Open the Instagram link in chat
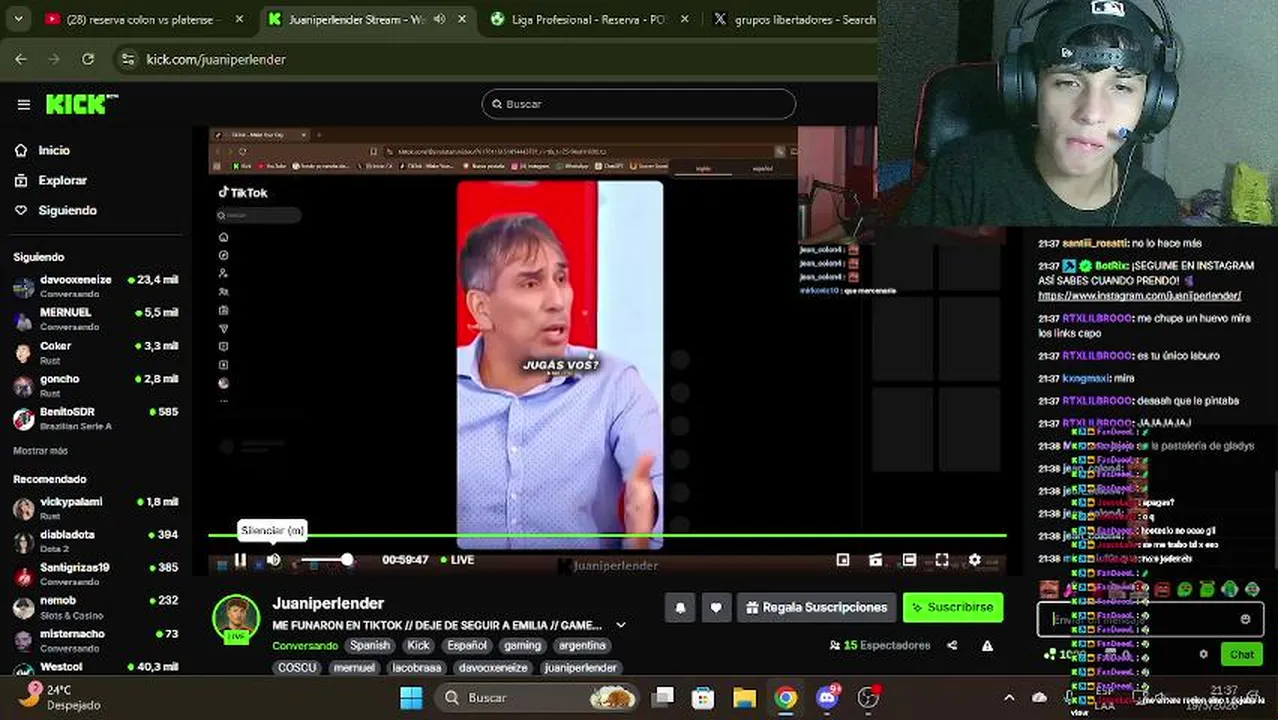 coord(1139,296)
